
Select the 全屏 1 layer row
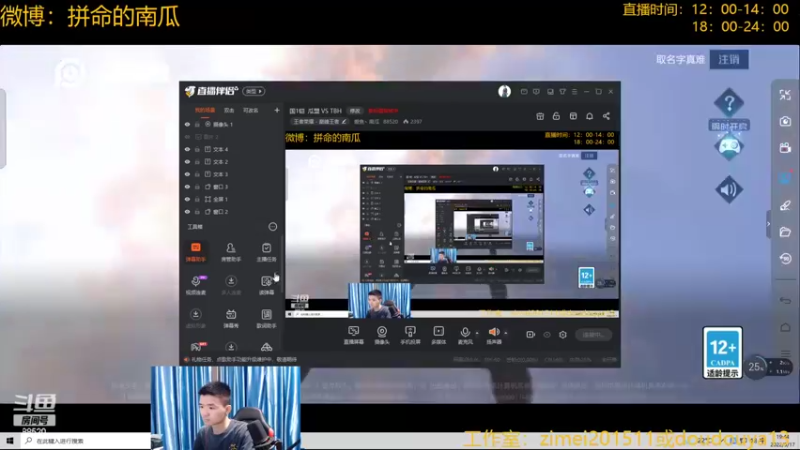click(232, 199)
